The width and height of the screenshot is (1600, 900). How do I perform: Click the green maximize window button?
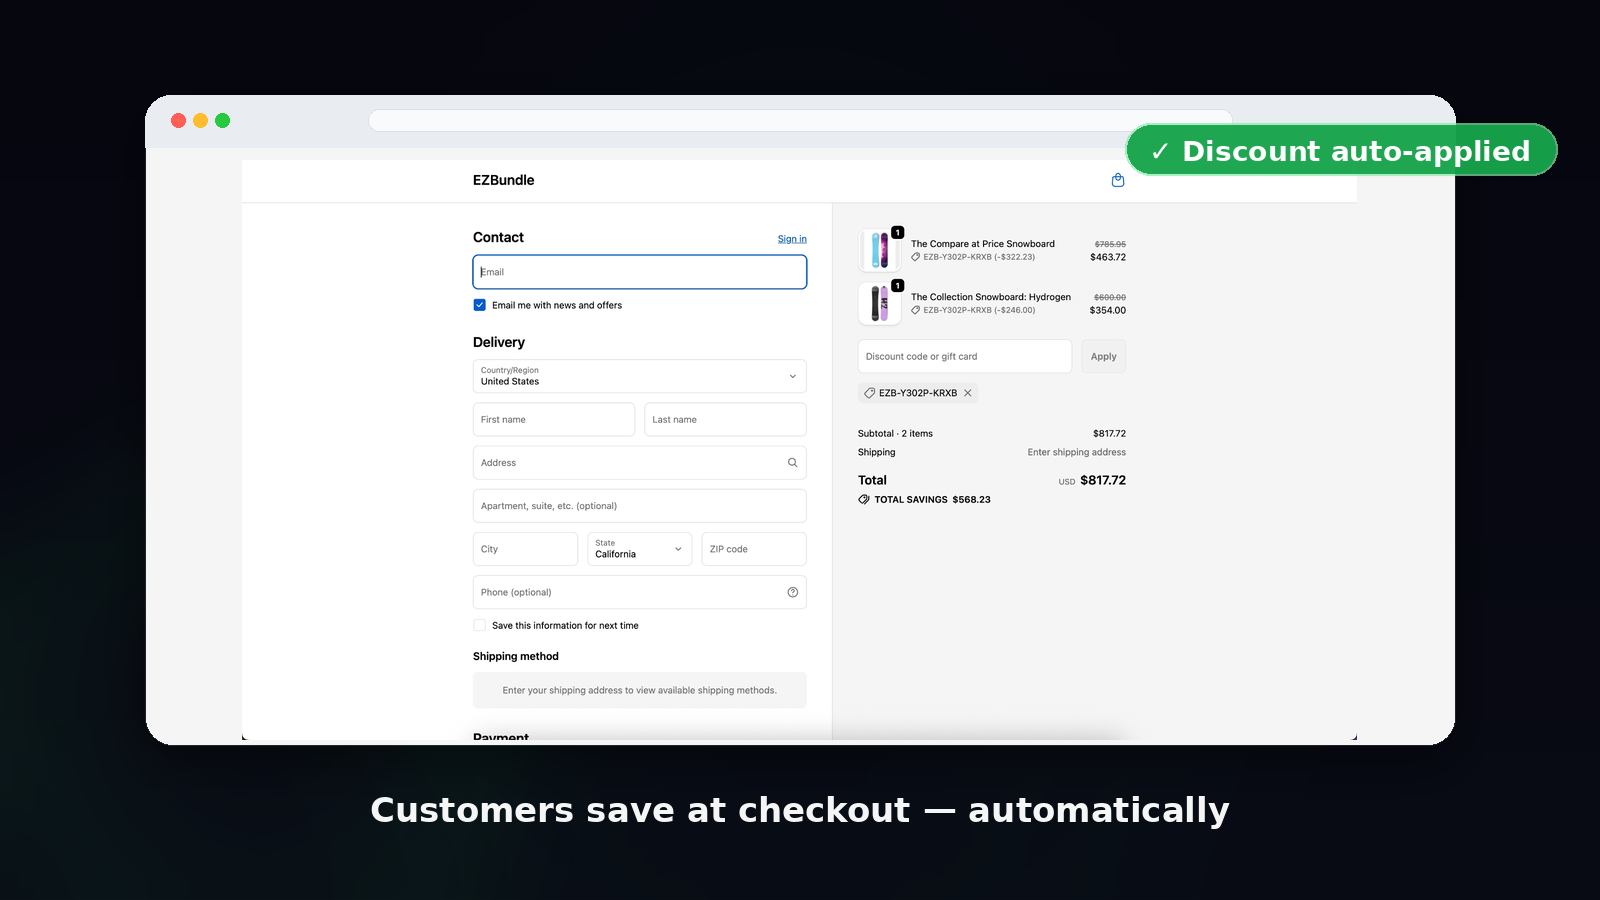point(223,120)
